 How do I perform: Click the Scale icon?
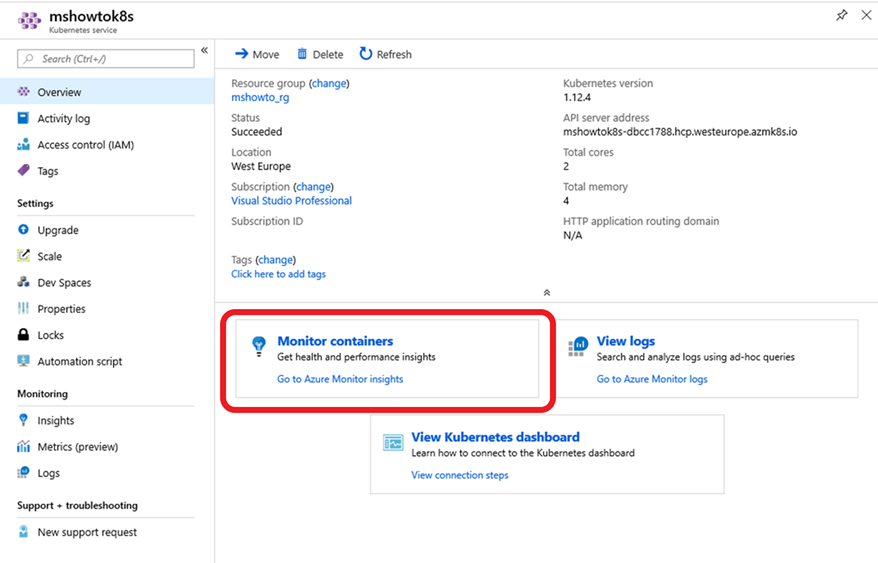[24, 255]
